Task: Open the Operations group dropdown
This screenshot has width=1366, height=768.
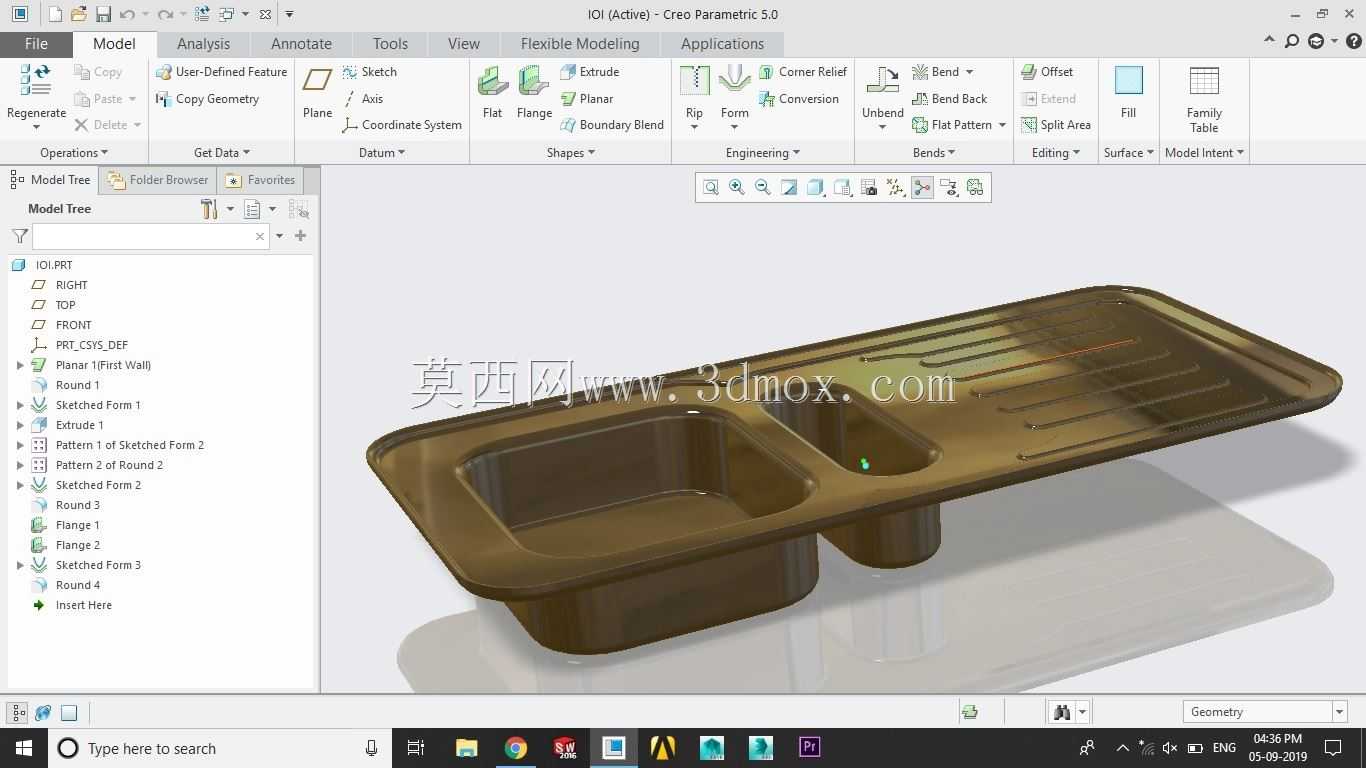Action: [x=74, y=153]
